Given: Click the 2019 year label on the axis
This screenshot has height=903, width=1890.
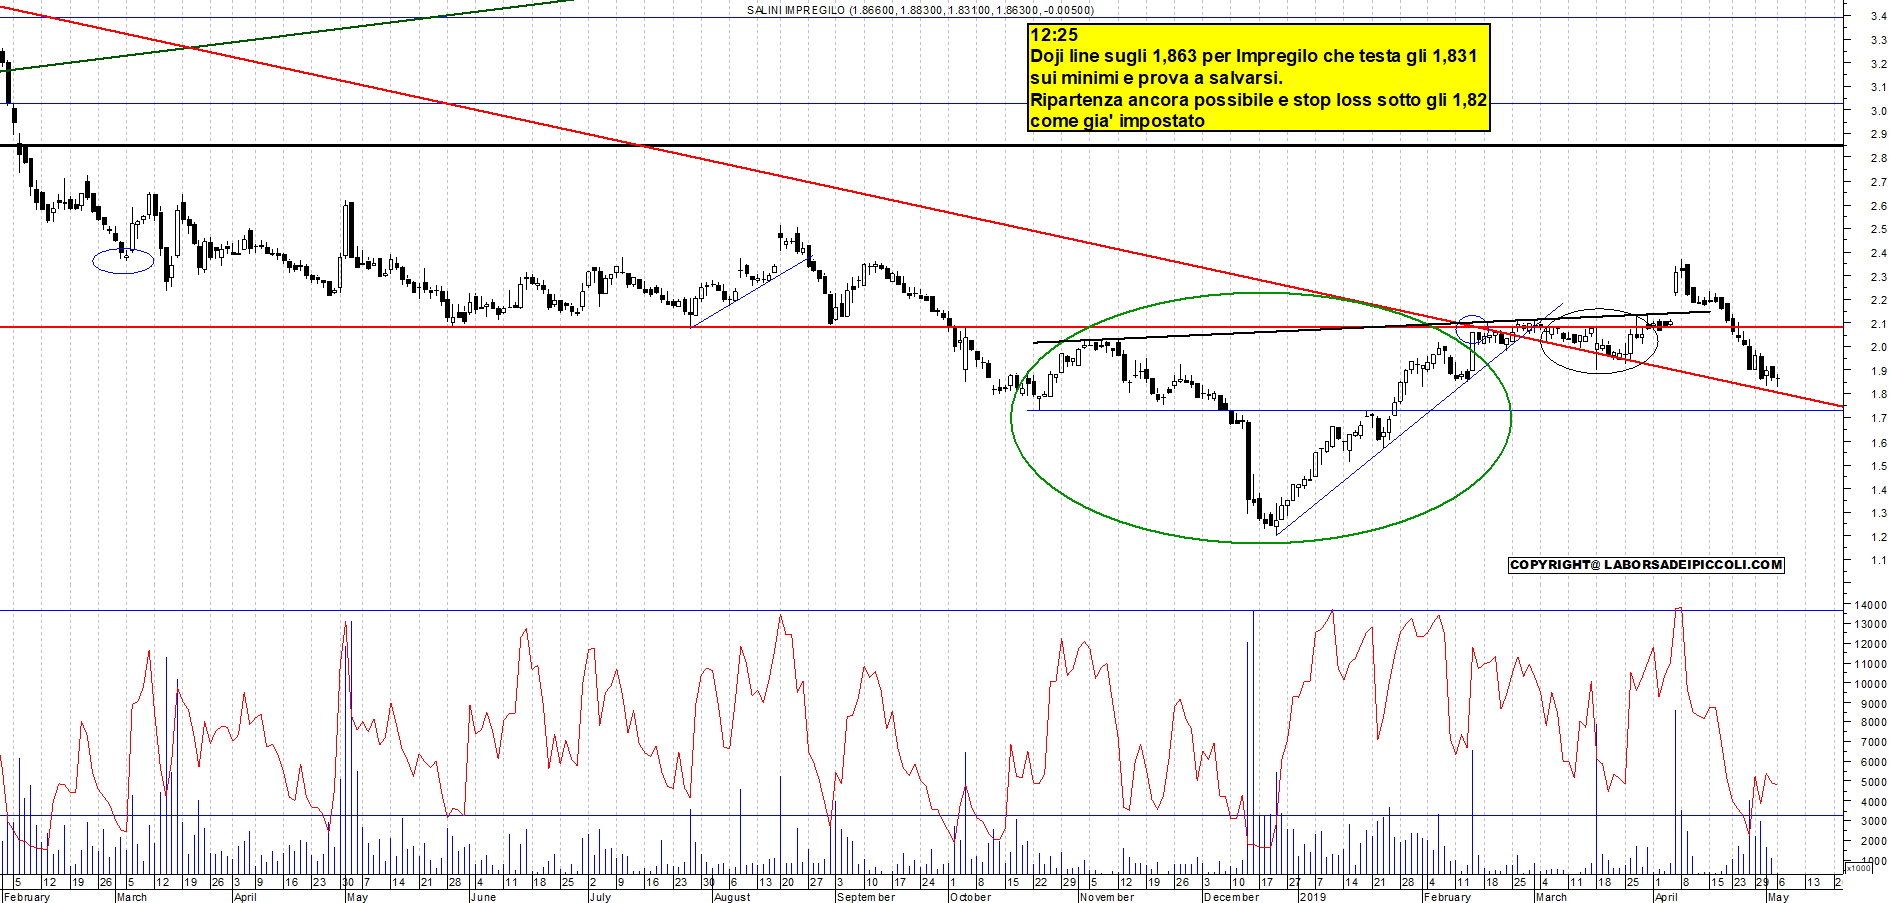Looking at the screenshot, I should (x=1312, y=897).
